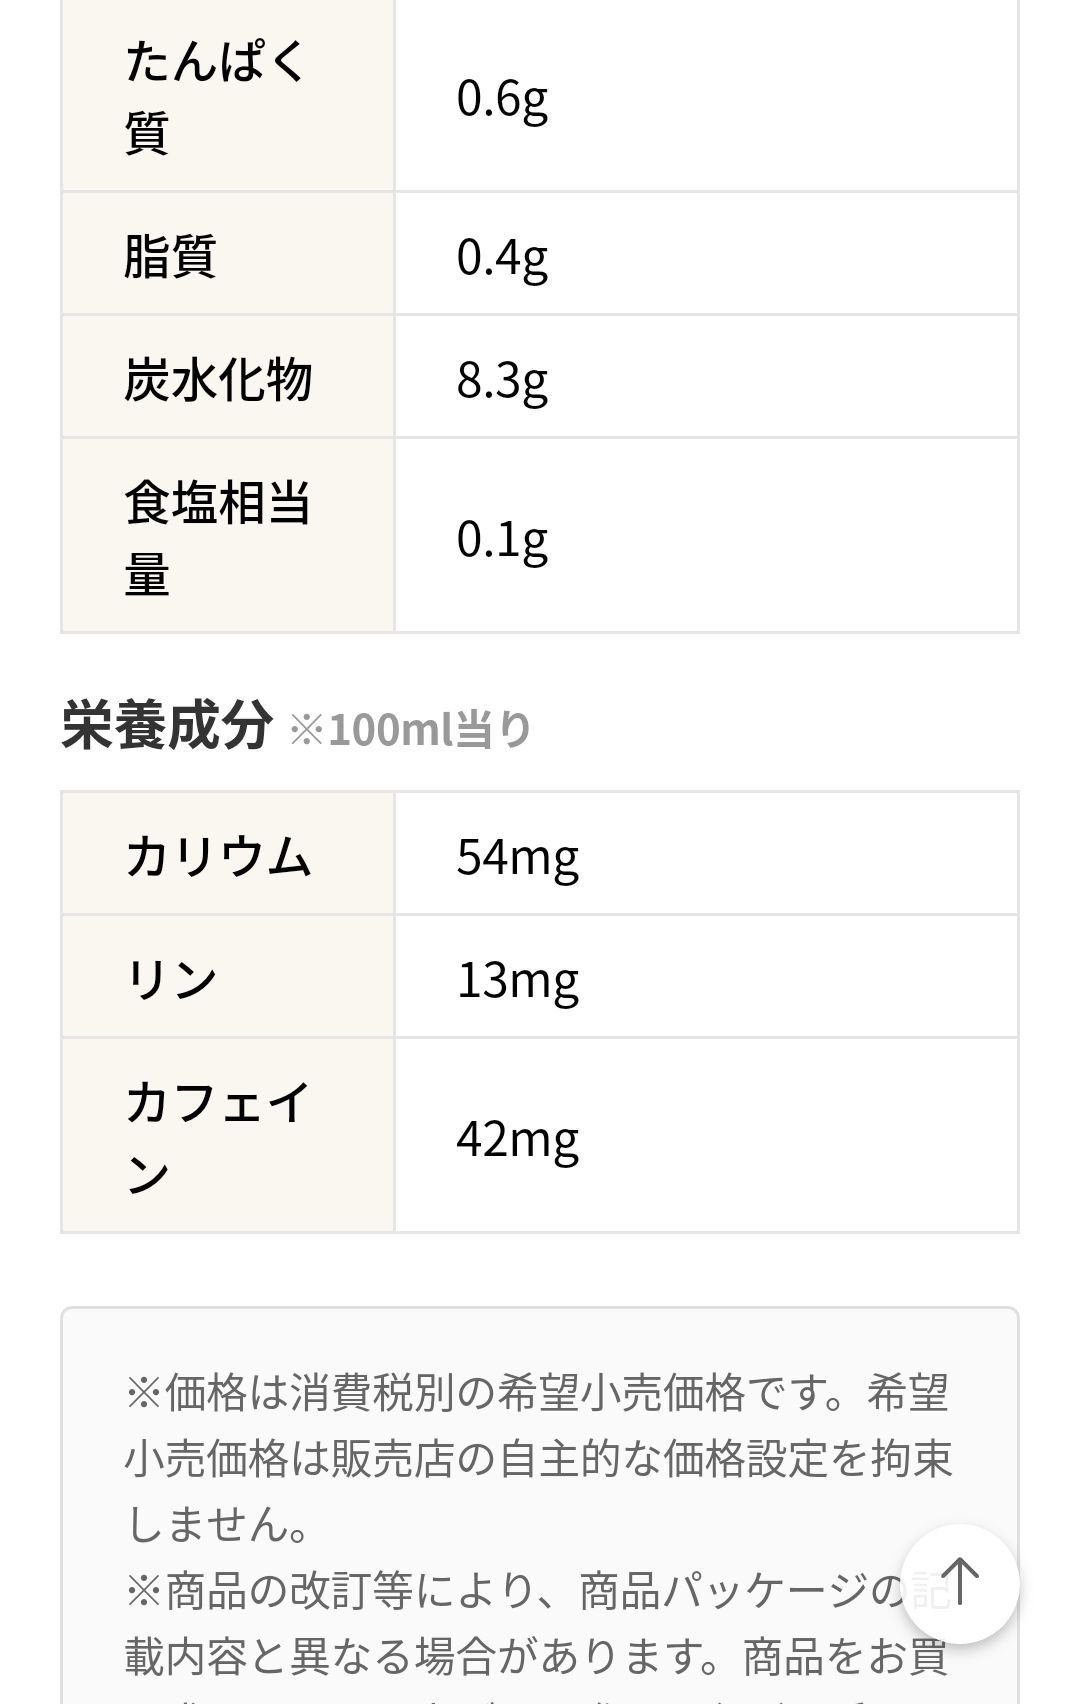Tap the 脂質 row label
1080x1704 pixels.
[x=170, y=255]
